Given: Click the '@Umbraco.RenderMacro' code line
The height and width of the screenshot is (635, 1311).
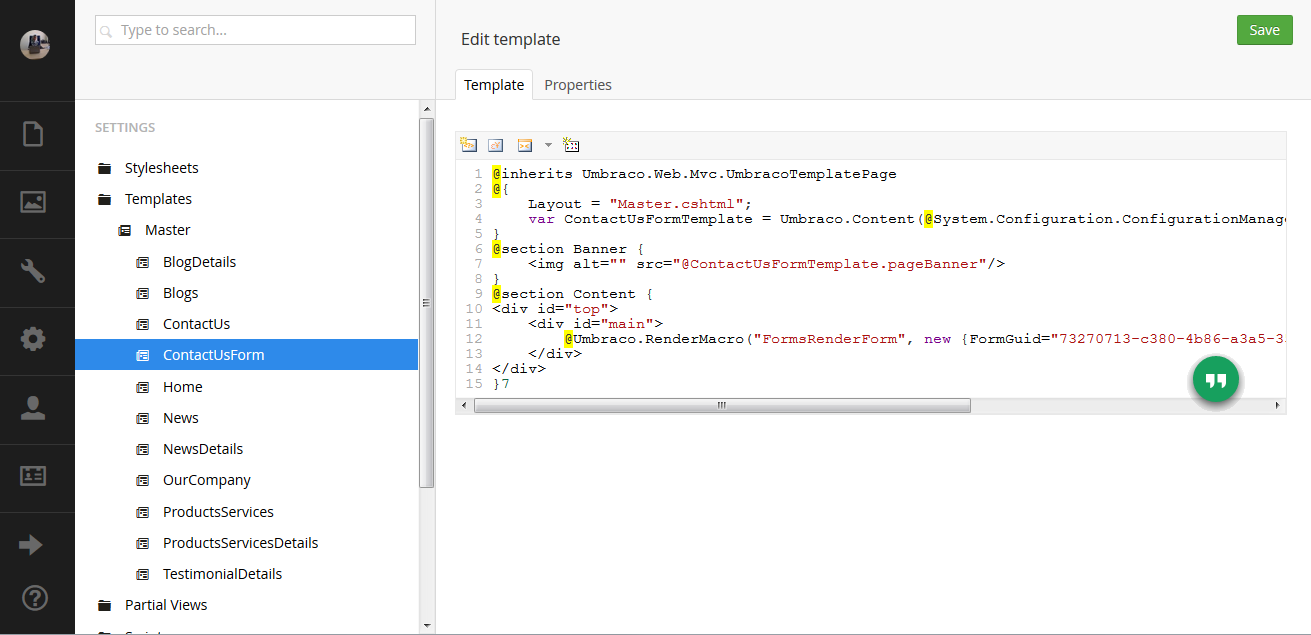Looking at the screenshot, I should [x=925, y=339].
